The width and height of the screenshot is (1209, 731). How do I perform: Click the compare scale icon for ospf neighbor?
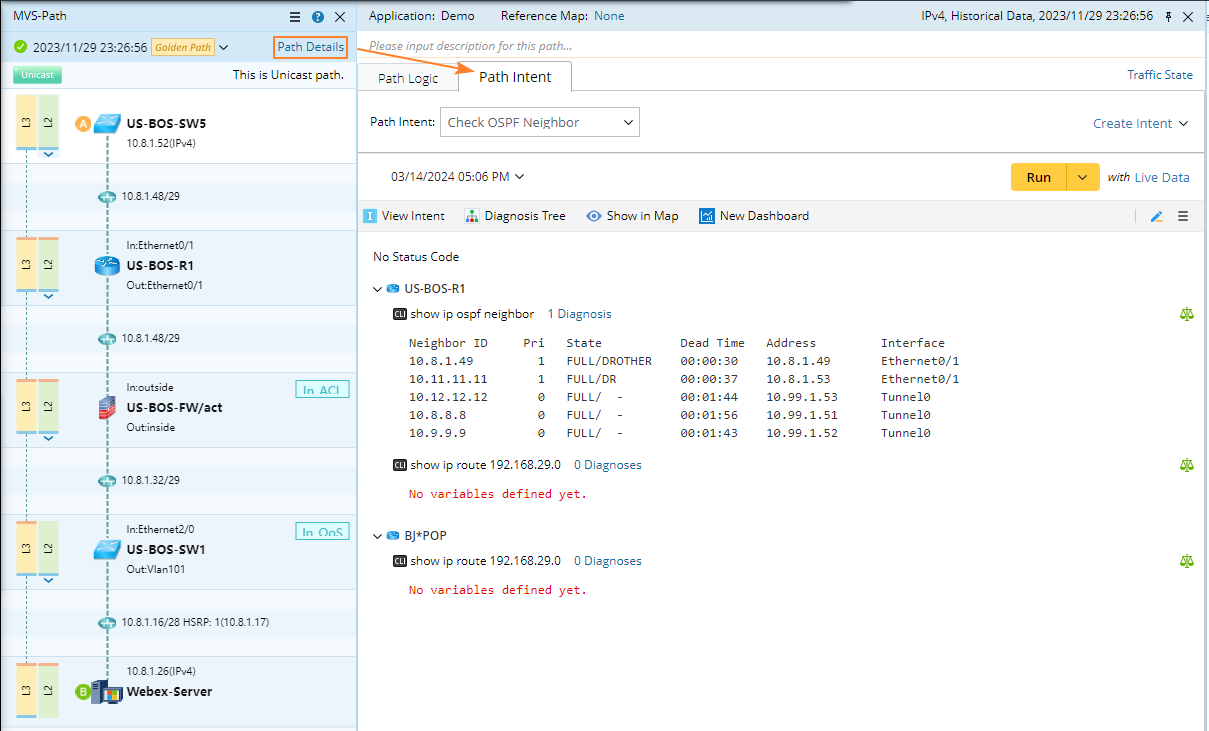pyautogui.click(x=1187, y=314)
